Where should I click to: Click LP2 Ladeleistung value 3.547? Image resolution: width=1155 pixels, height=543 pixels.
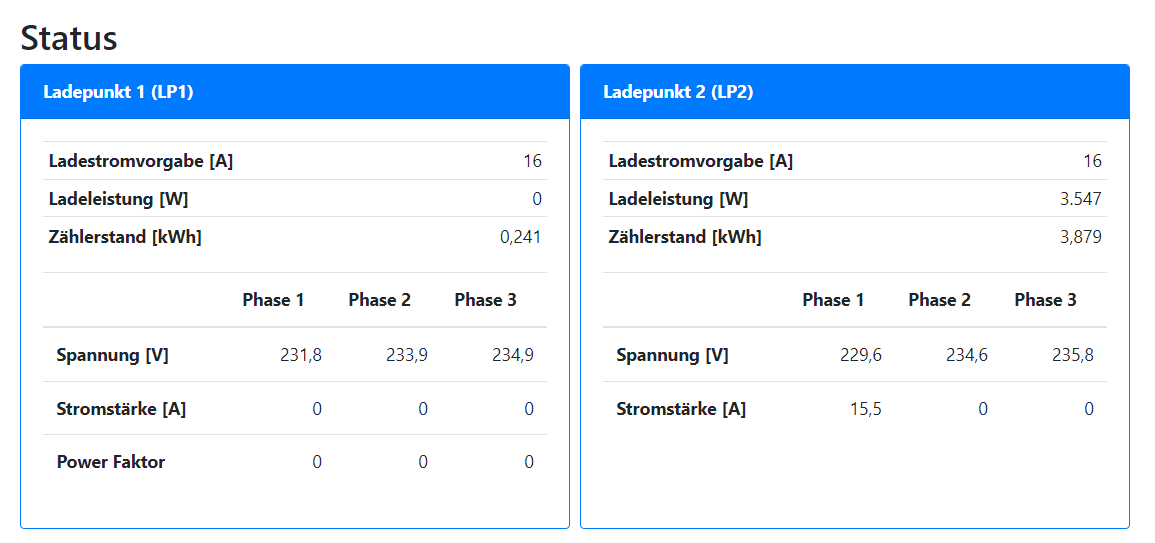click(1080, 199)
